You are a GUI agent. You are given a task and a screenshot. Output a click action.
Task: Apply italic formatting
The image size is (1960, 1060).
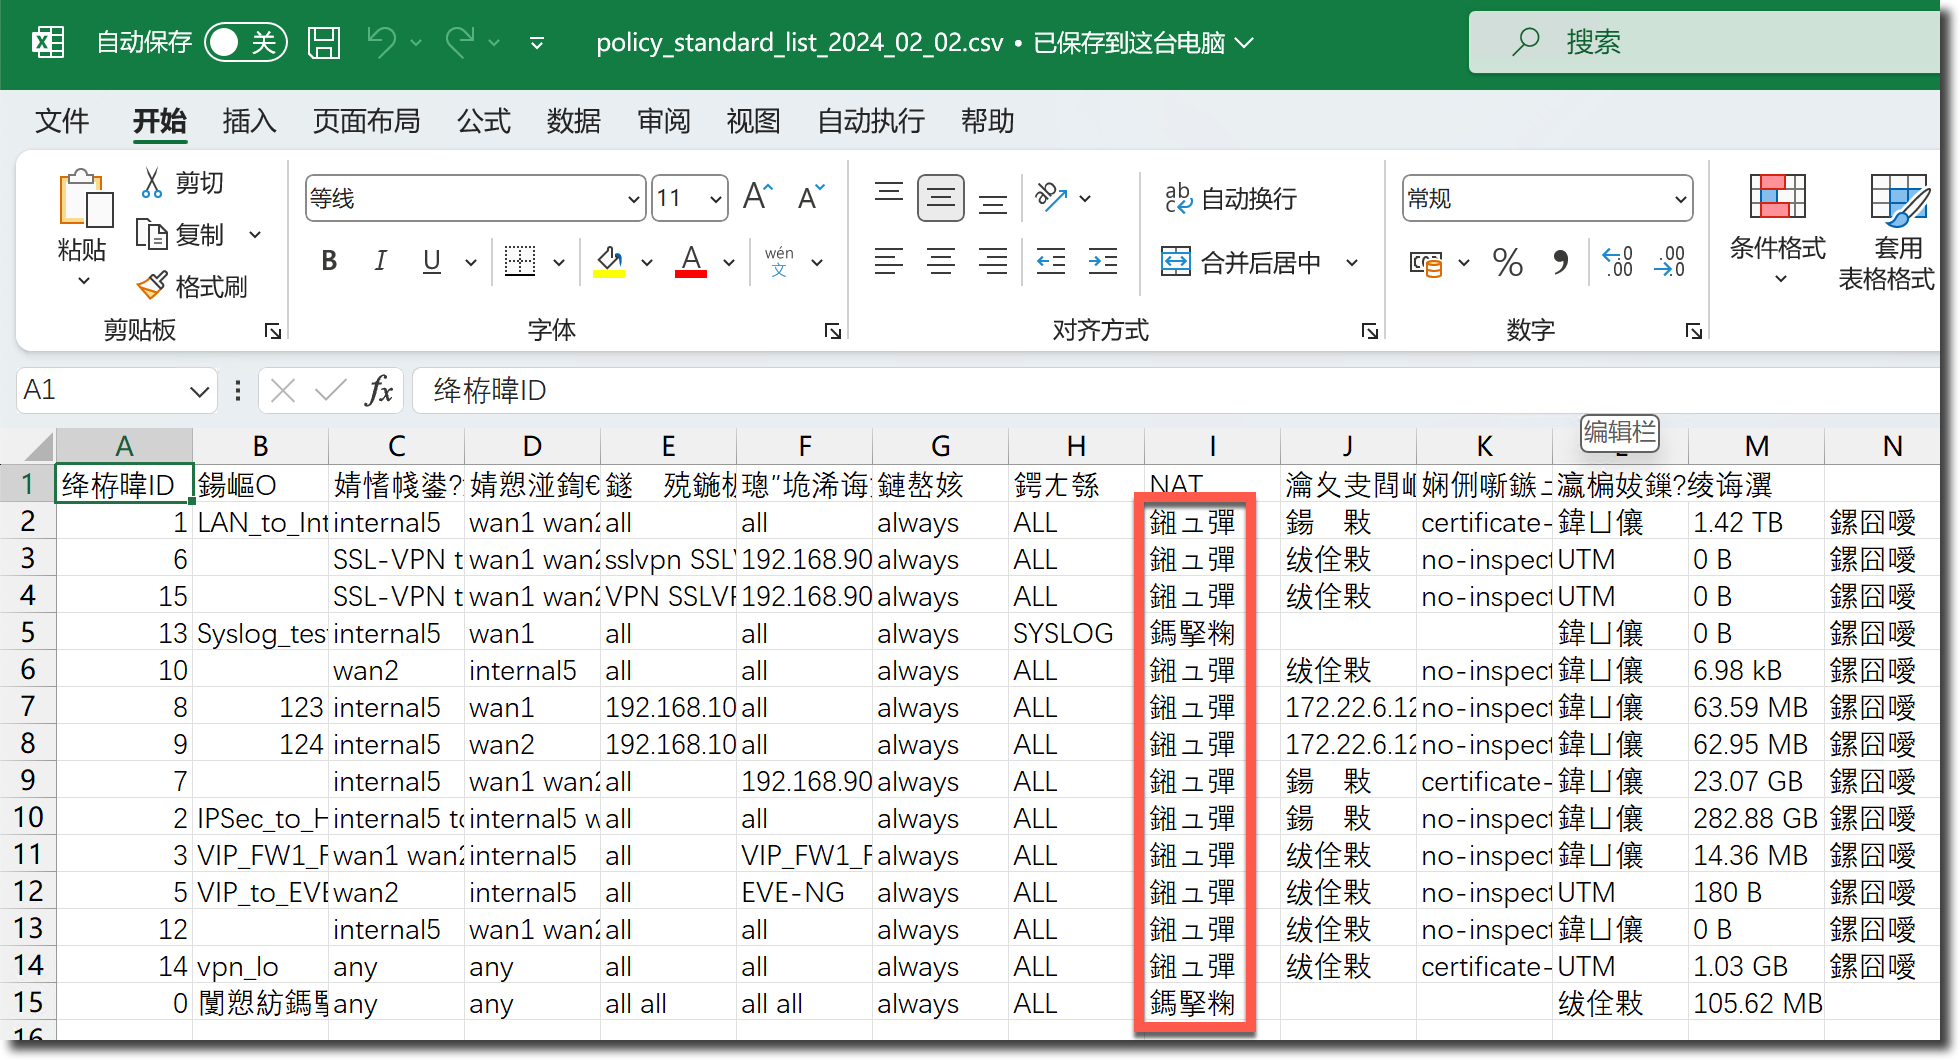[380, 262]
